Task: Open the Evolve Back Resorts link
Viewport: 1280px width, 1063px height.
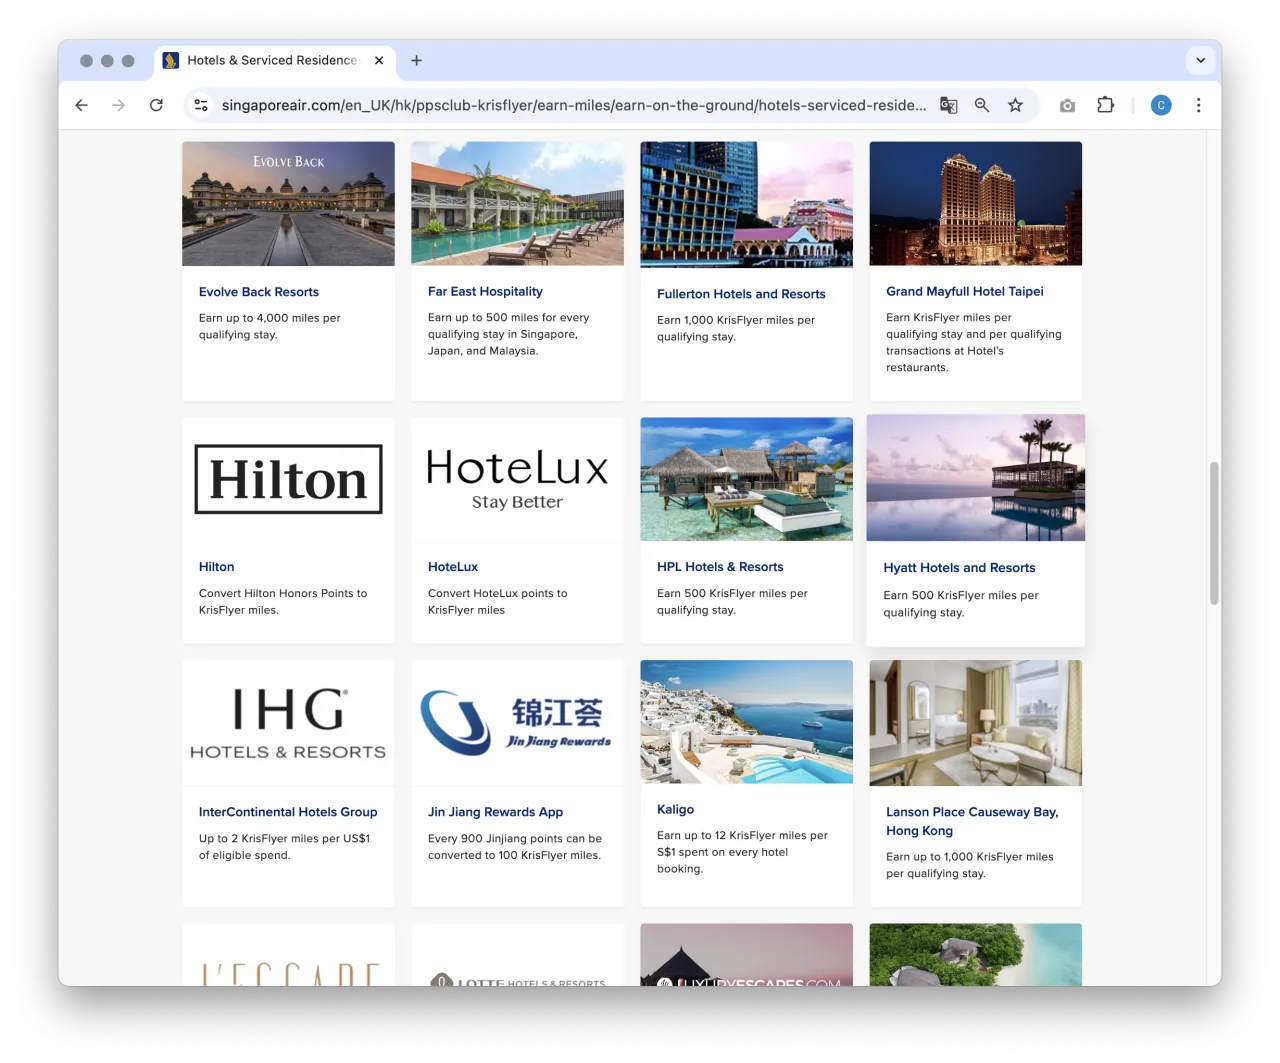Action: click(x=259, y=292)
